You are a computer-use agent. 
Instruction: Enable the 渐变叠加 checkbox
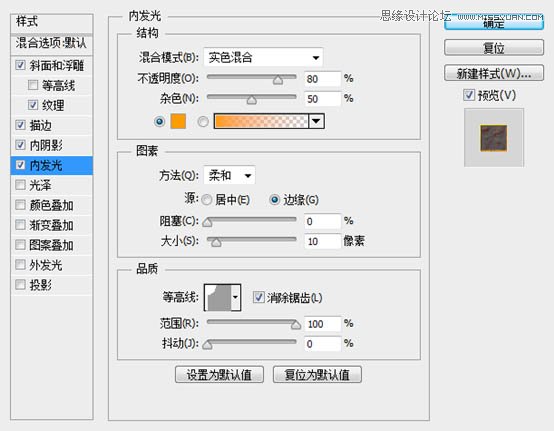pyautogui.click(x=20, y=224)
